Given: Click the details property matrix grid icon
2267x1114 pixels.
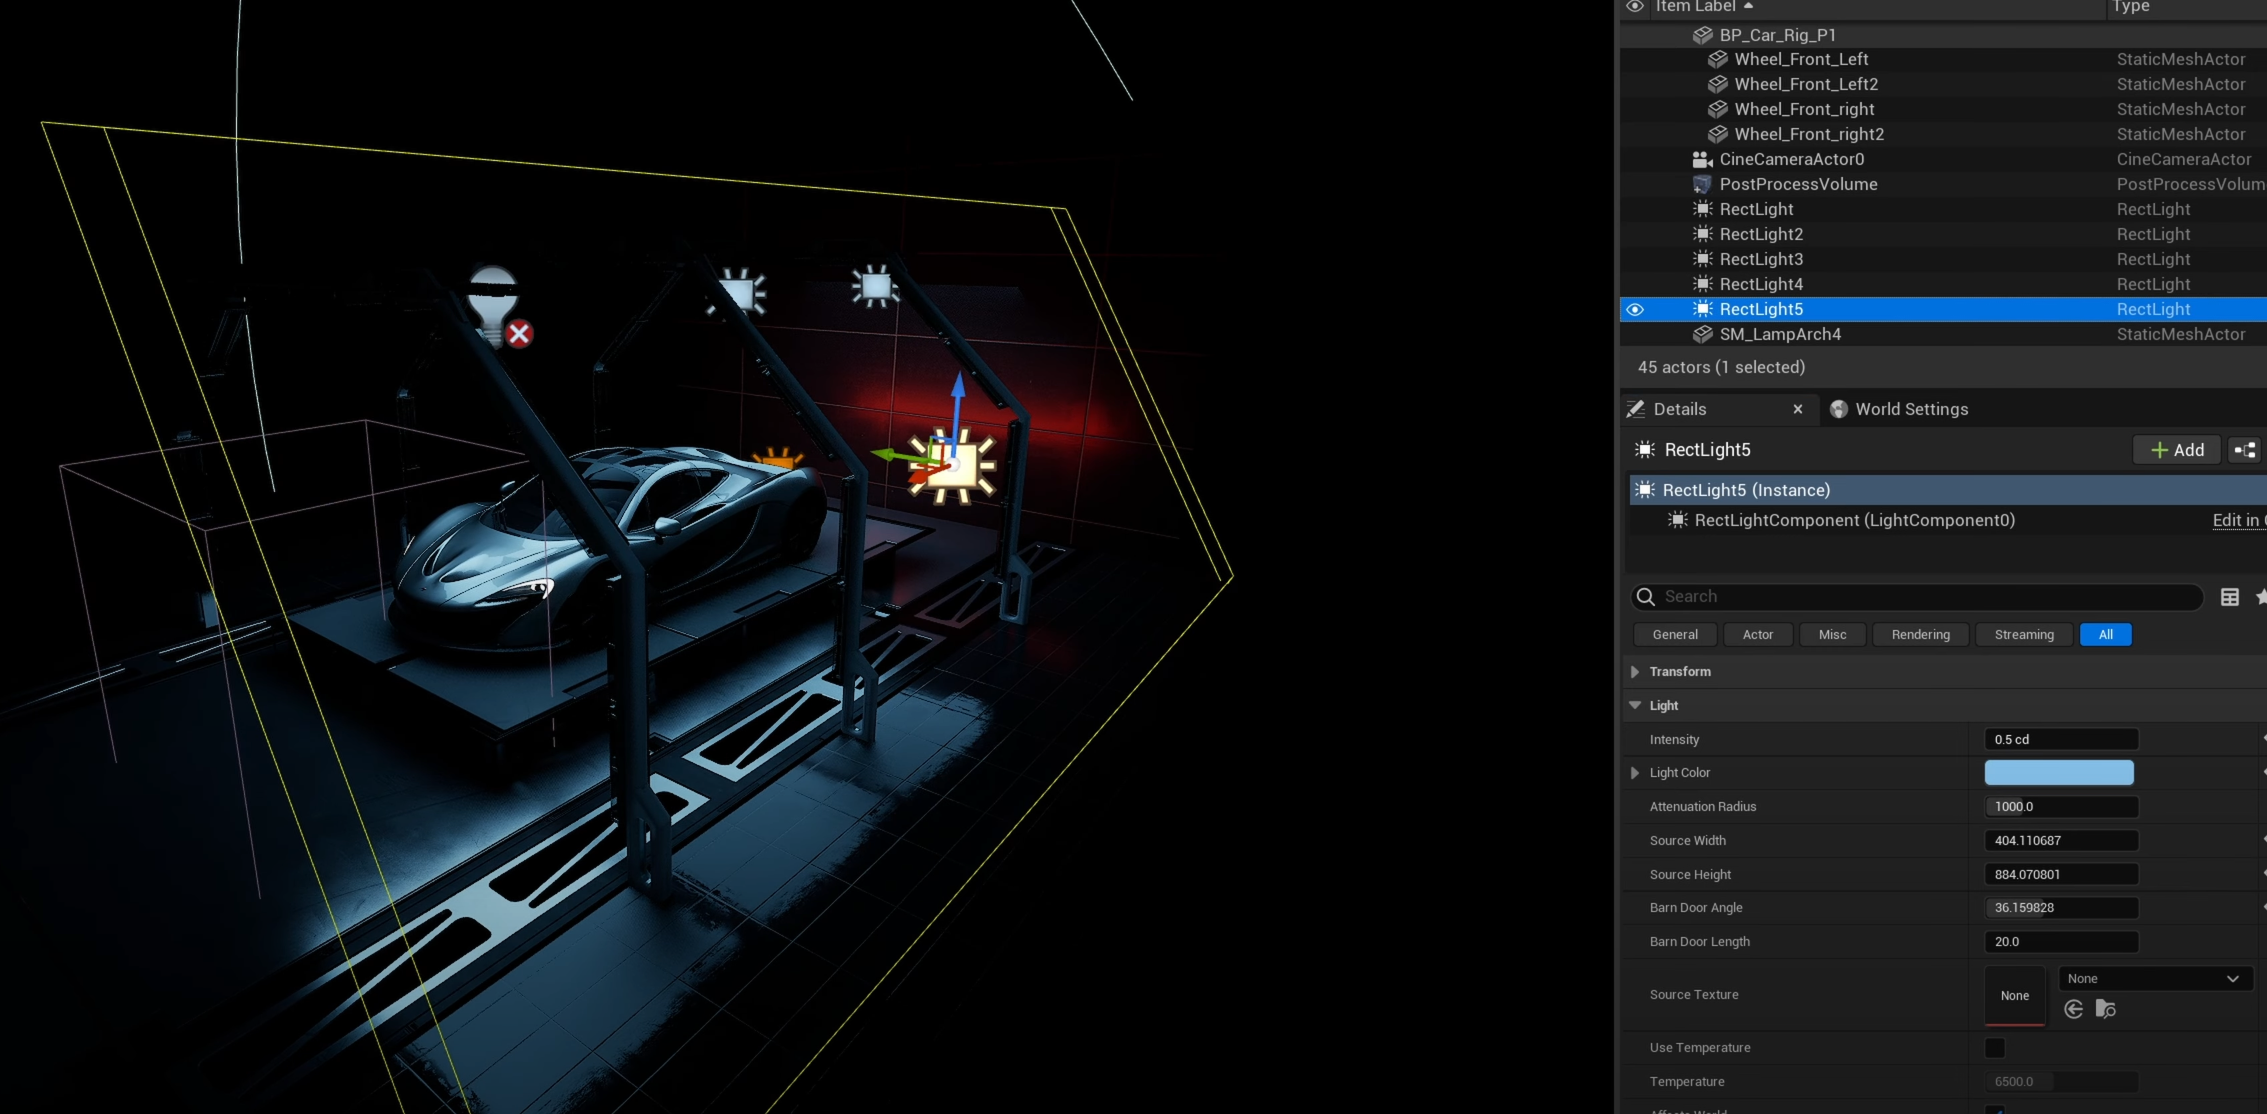Looking at the screenshot, I should [x=2229, y=597].
